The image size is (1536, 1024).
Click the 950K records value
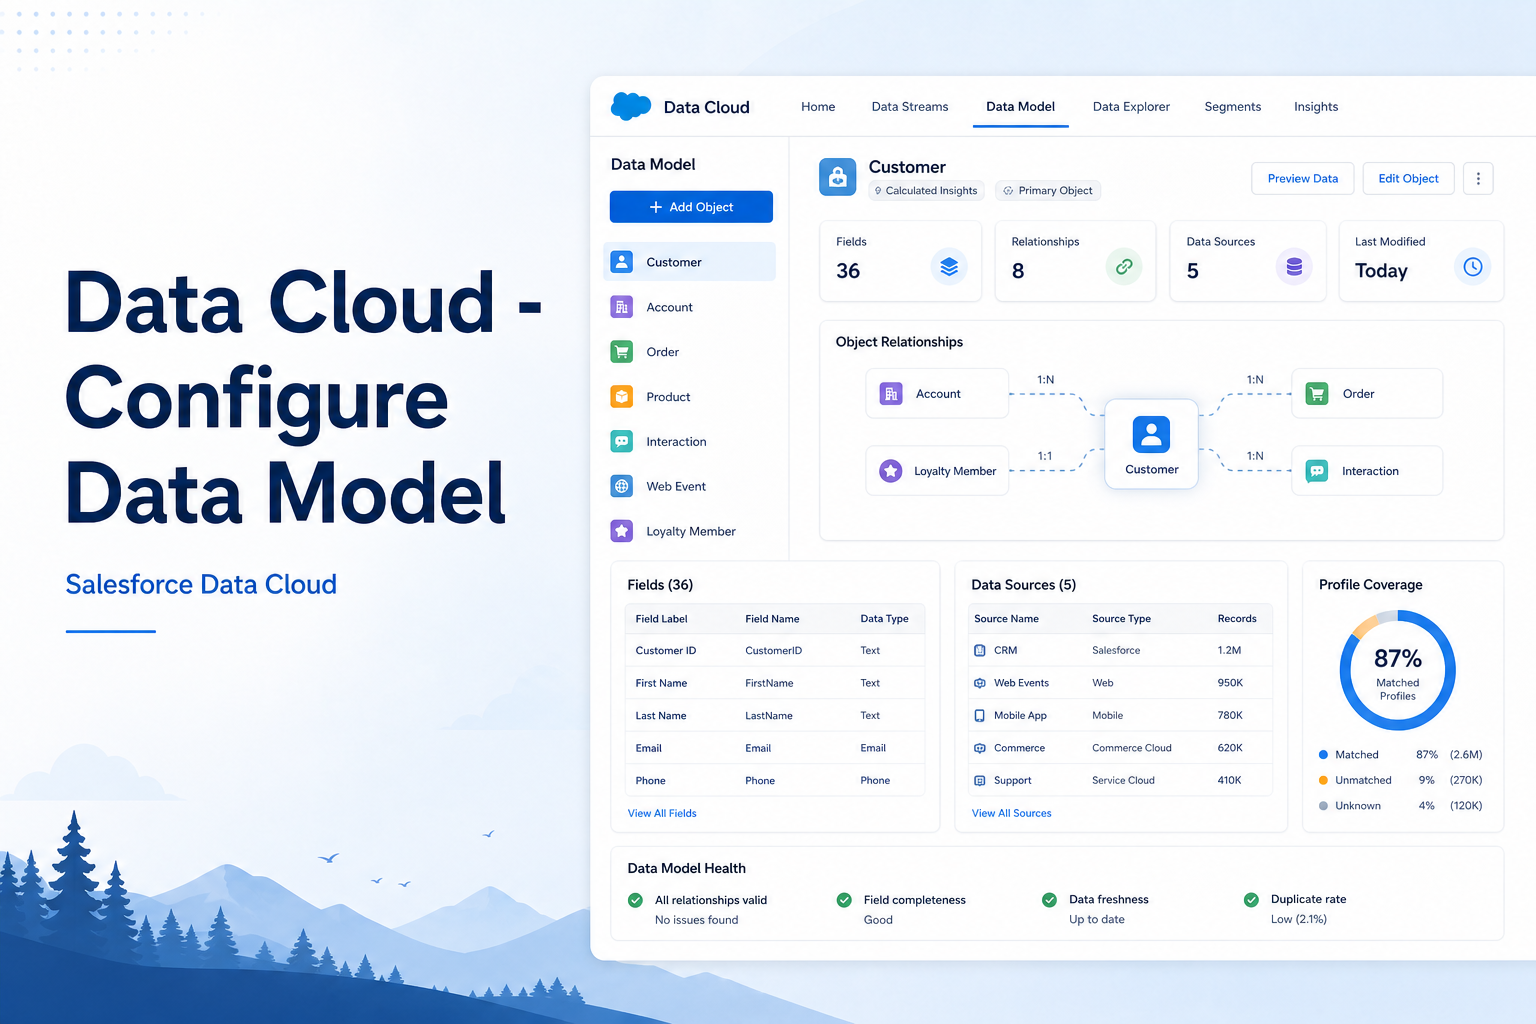(1230, 683)
